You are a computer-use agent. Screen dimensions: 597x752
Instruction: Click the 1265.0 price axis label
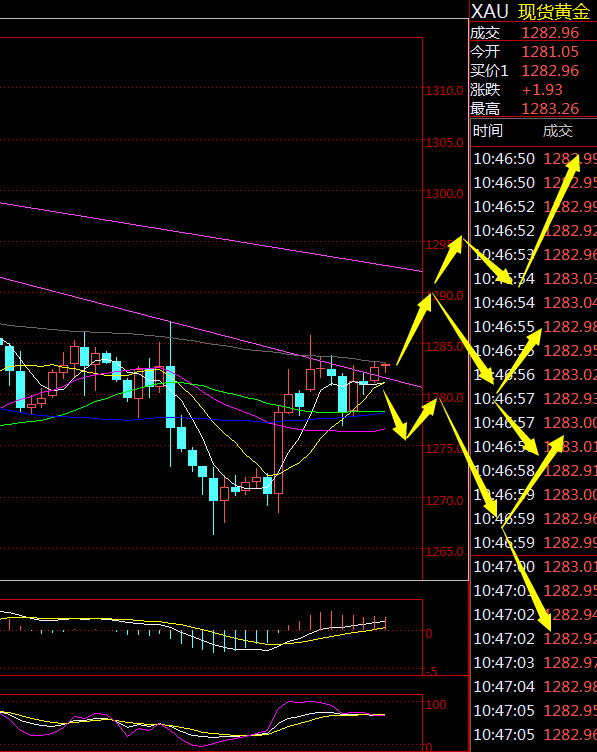coord(444,552)
